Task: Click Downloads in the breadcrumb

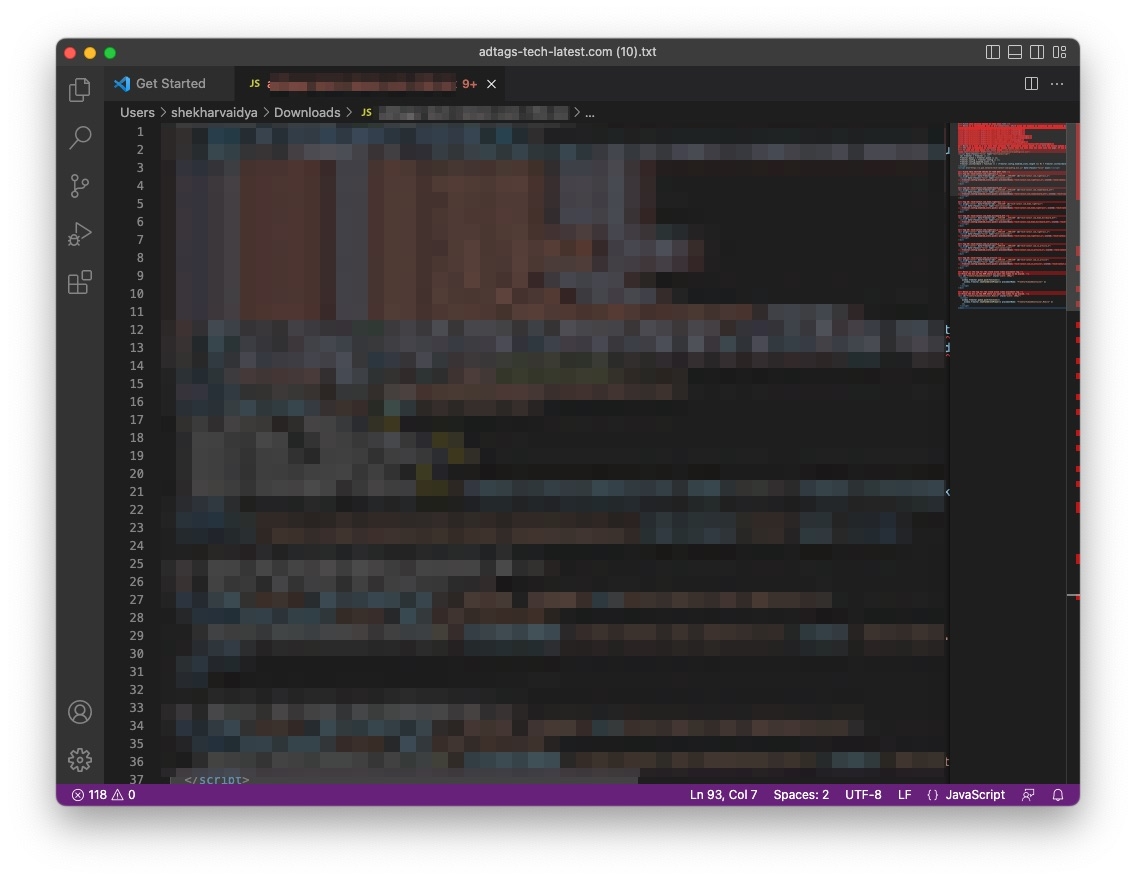Action: [306, 113]
